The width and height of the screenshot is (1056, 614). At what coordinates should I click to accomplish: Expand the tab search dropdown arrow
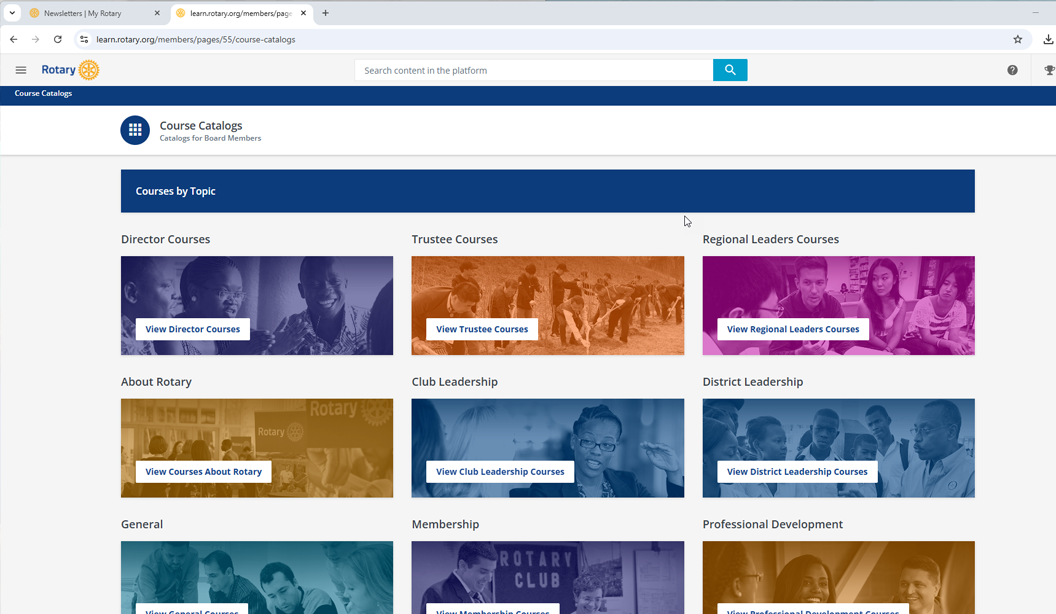12,13
